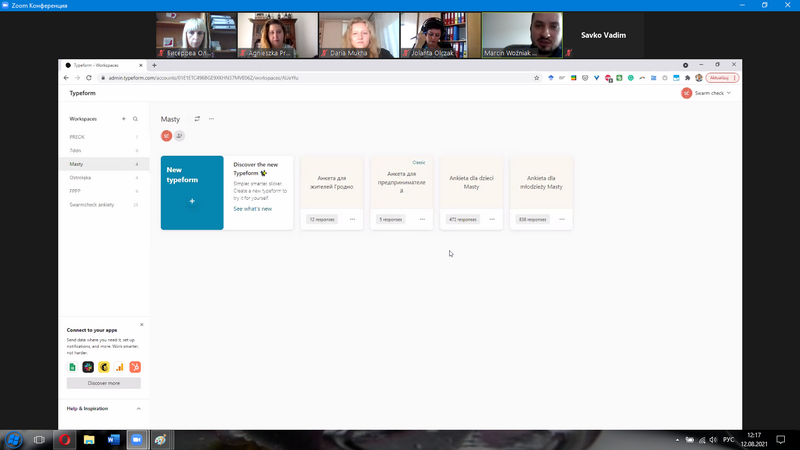Open the Chrome extensions puzzle icon

click(687, 78)
